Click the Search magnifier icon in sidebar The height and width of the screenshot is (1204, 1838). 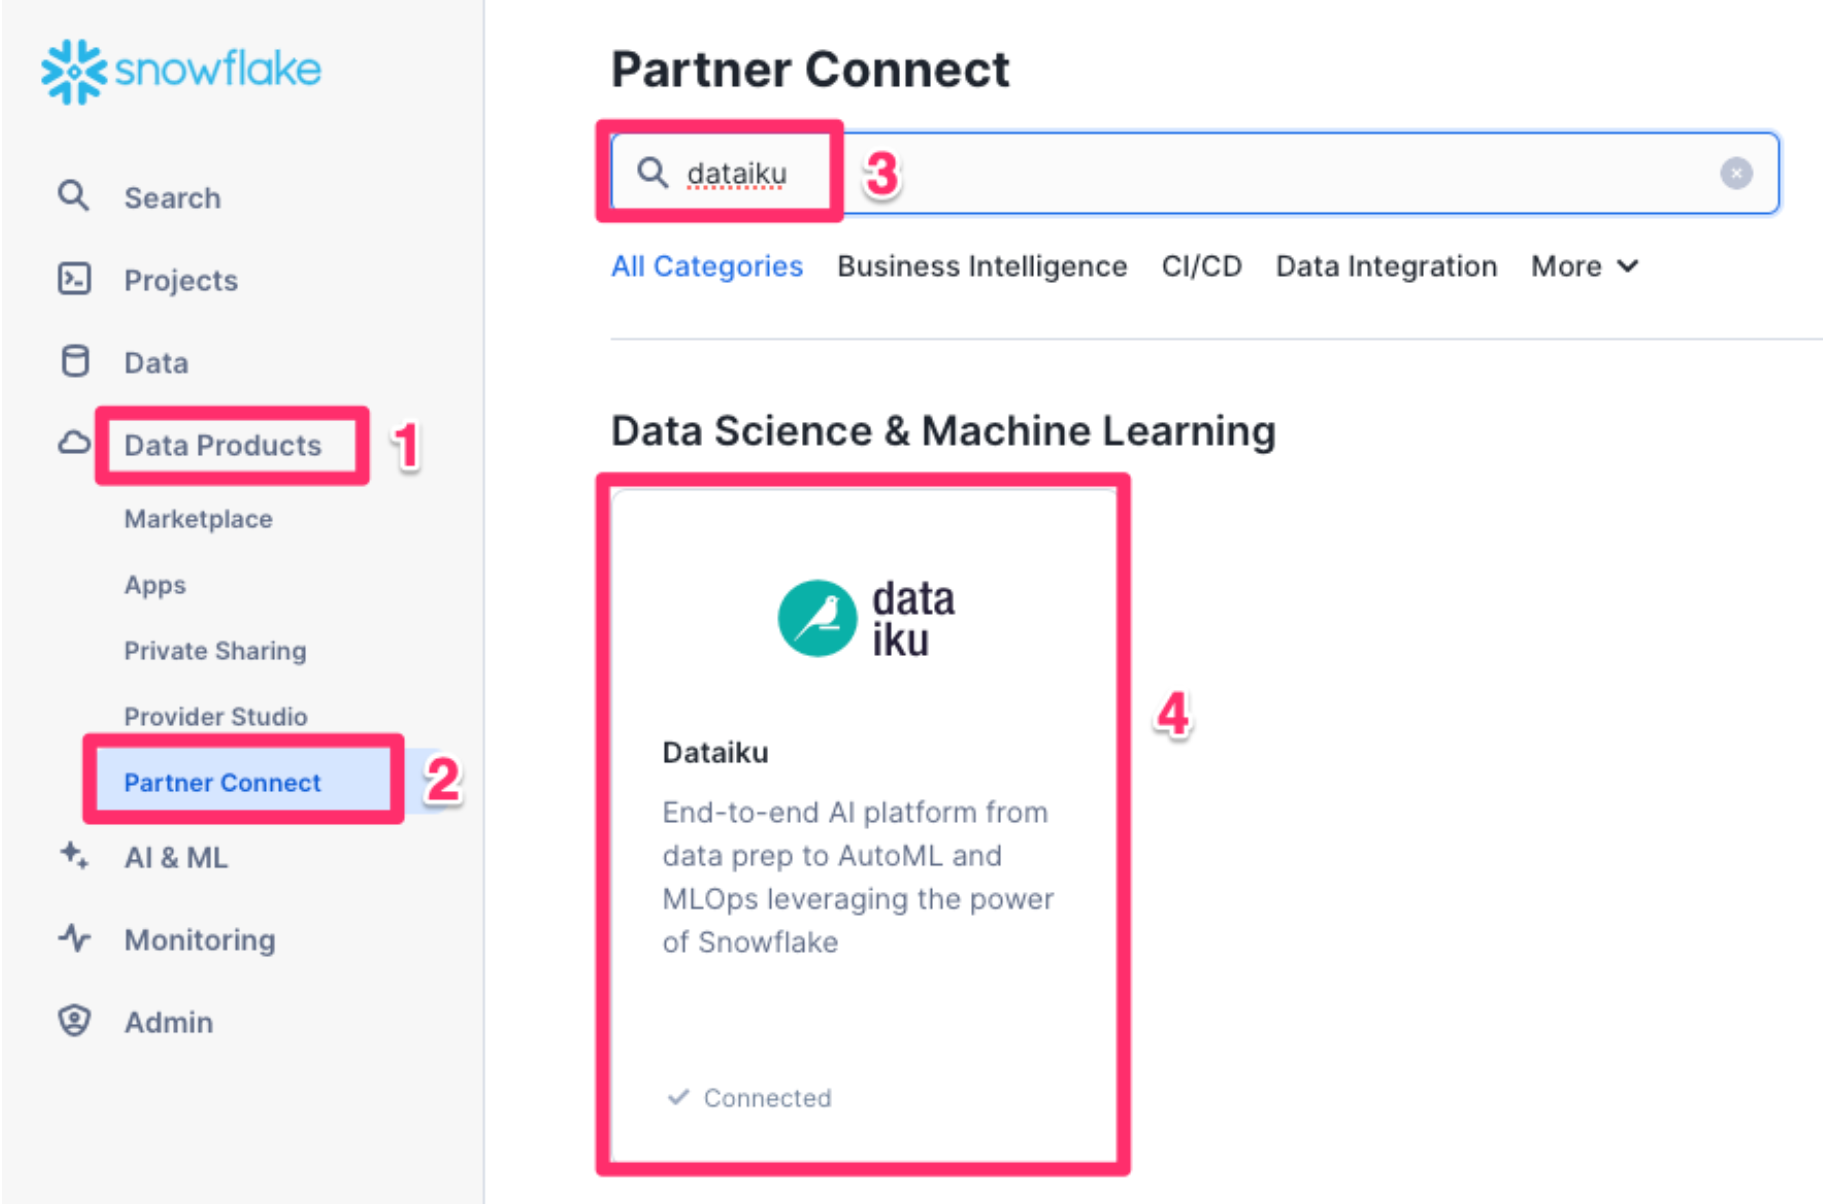tap(73, 196)
